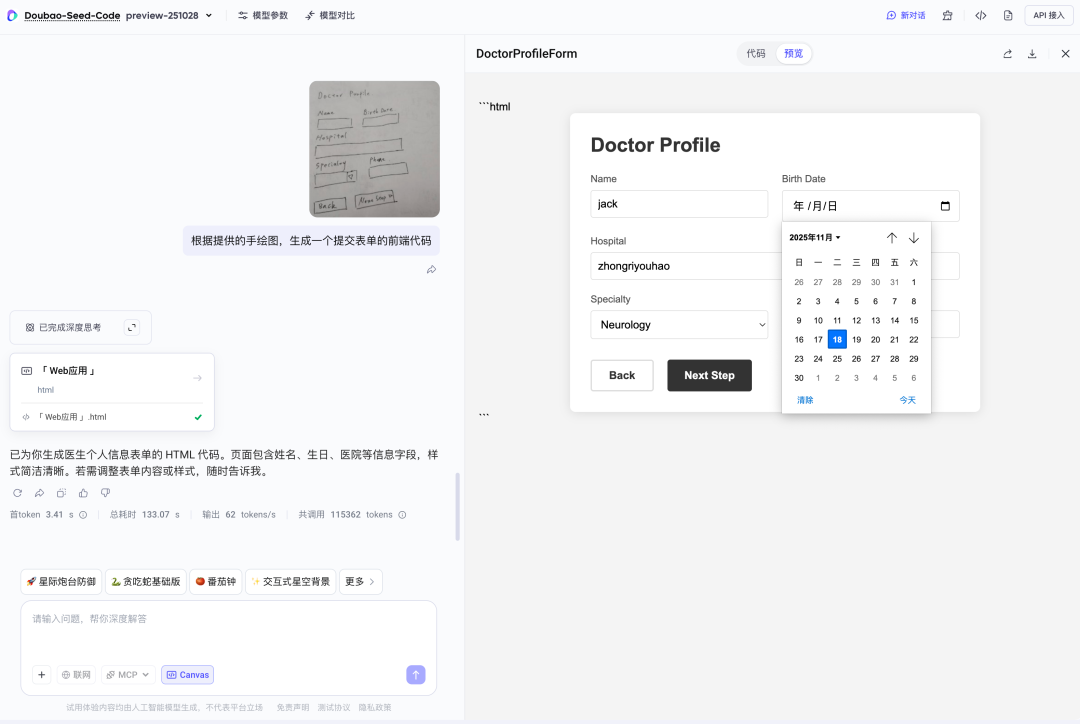Click the info icon next to total tokens
The width and height of the screenshot is (1080, 724).
[402, 515]
